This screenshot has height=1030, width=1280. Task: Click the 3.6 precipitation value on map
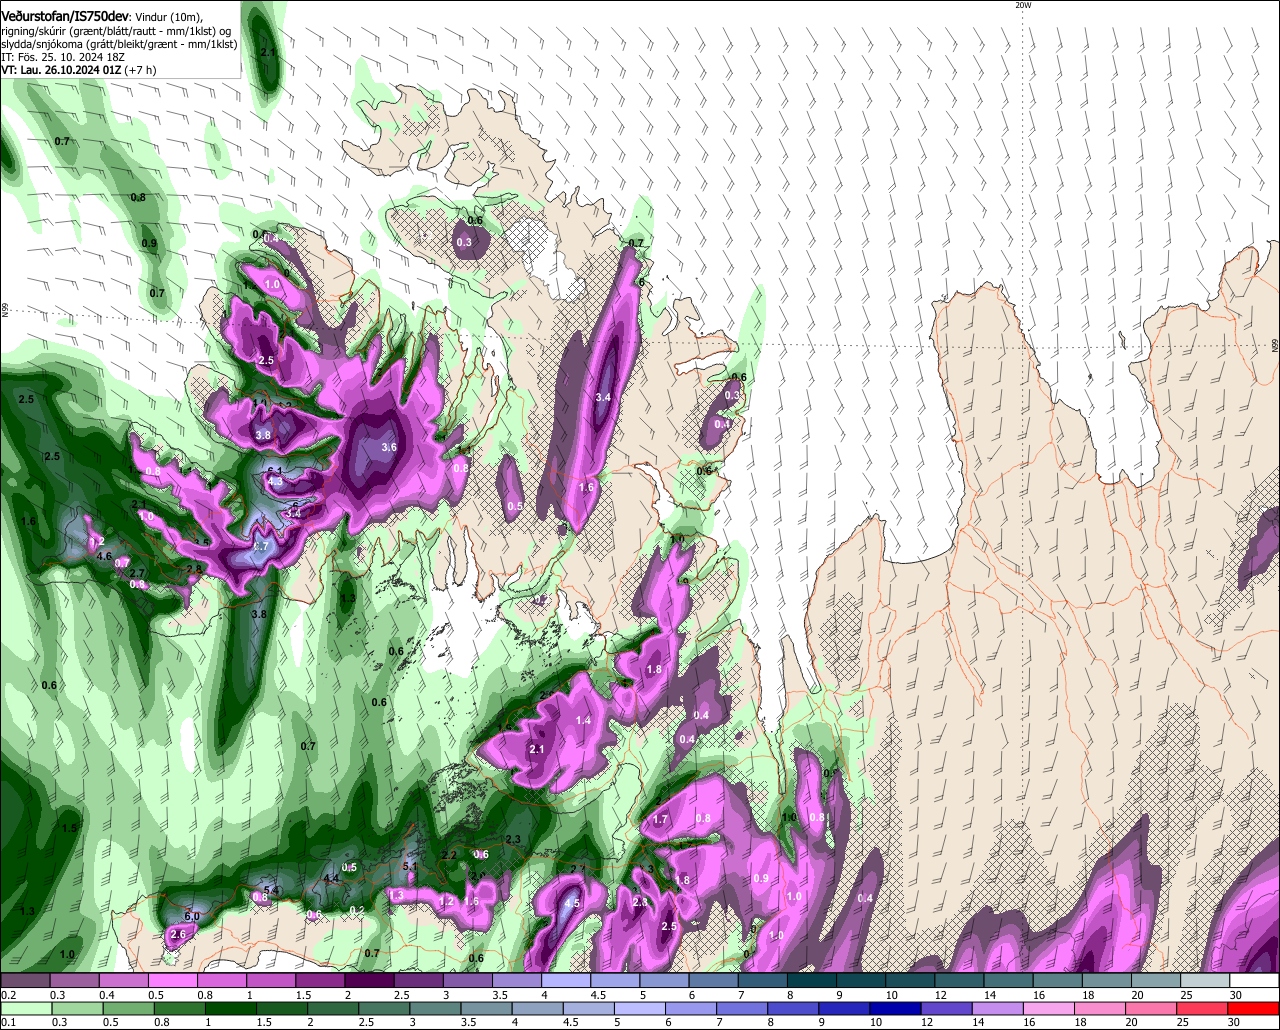[x=389, y=447]
